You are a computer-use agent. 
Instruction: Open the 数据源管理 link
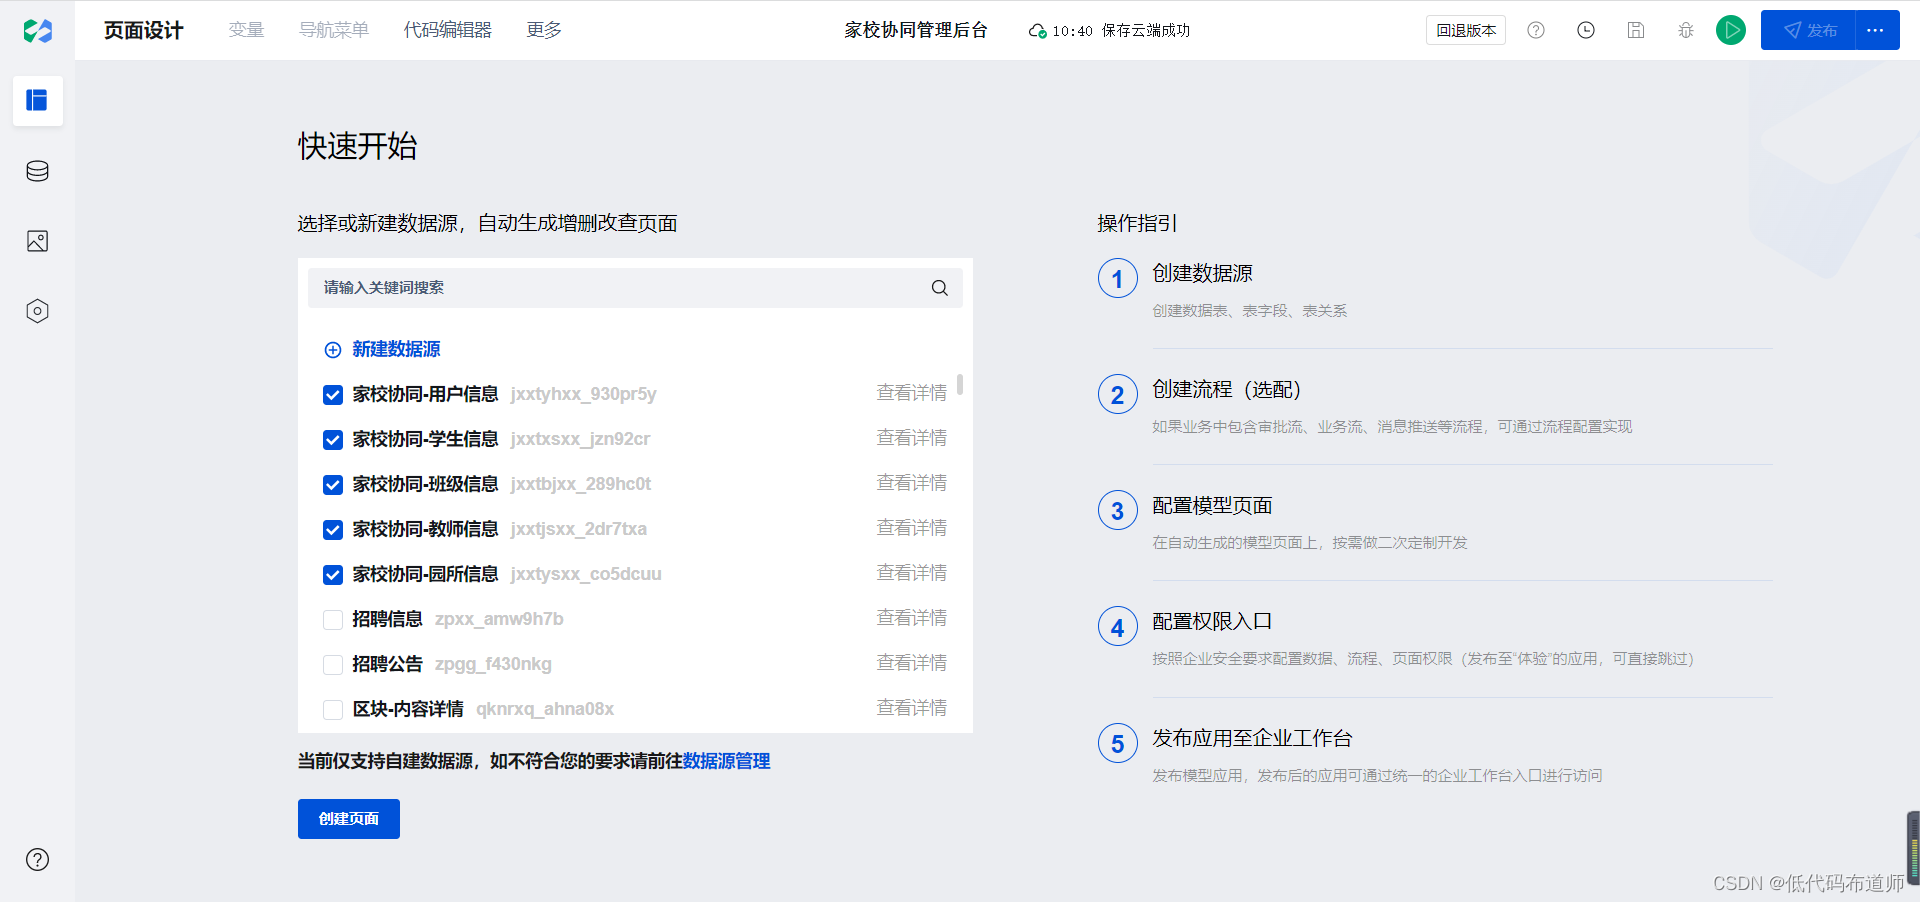tap(726, 761)
